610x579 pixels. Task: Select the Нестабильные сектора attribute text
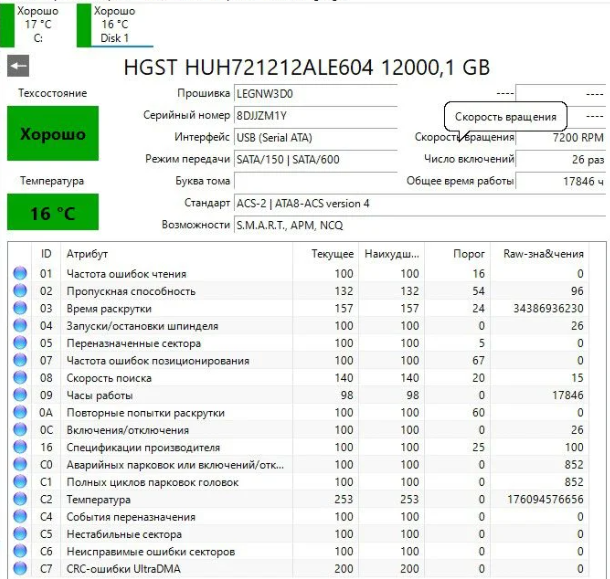[124, 534]
